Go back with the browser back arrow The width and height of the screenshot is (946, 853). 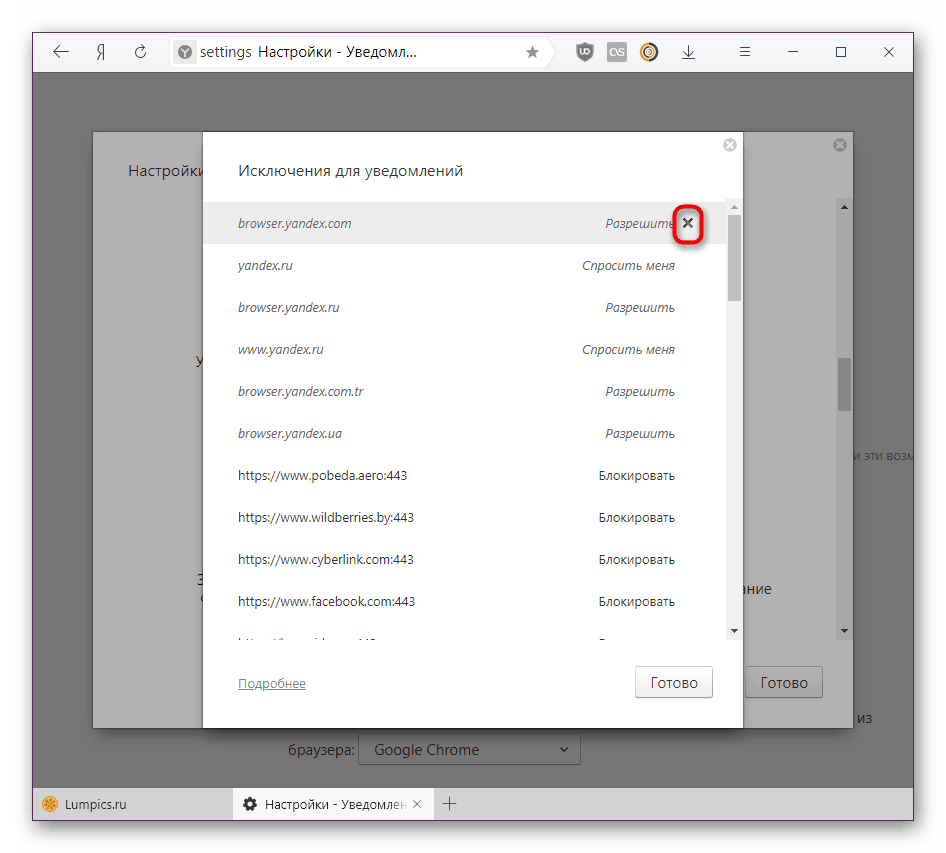coord(61,52)
